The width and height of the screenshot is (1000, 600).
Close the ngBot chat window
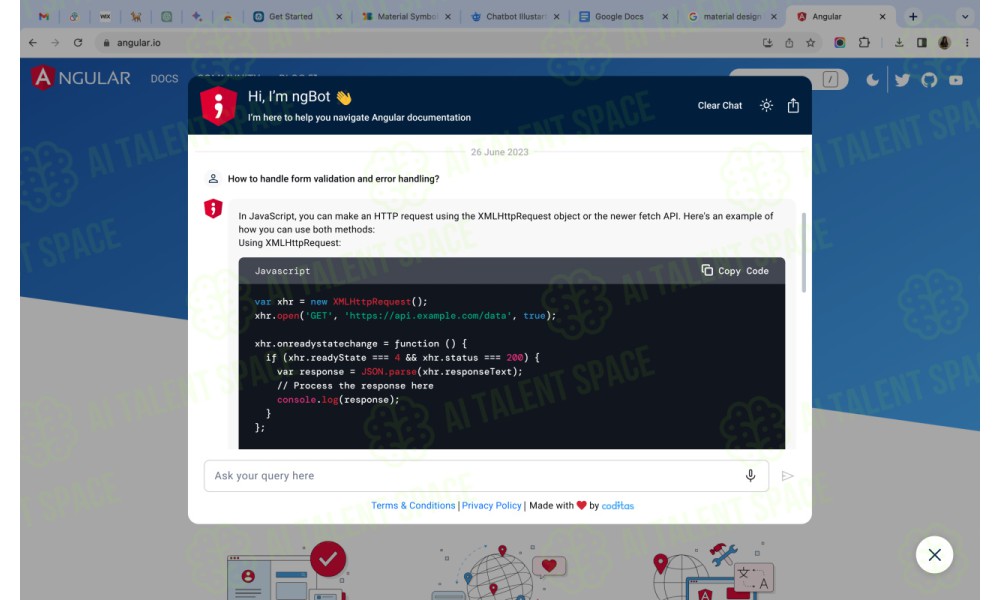pyautogui.click(x=934, y=555)
